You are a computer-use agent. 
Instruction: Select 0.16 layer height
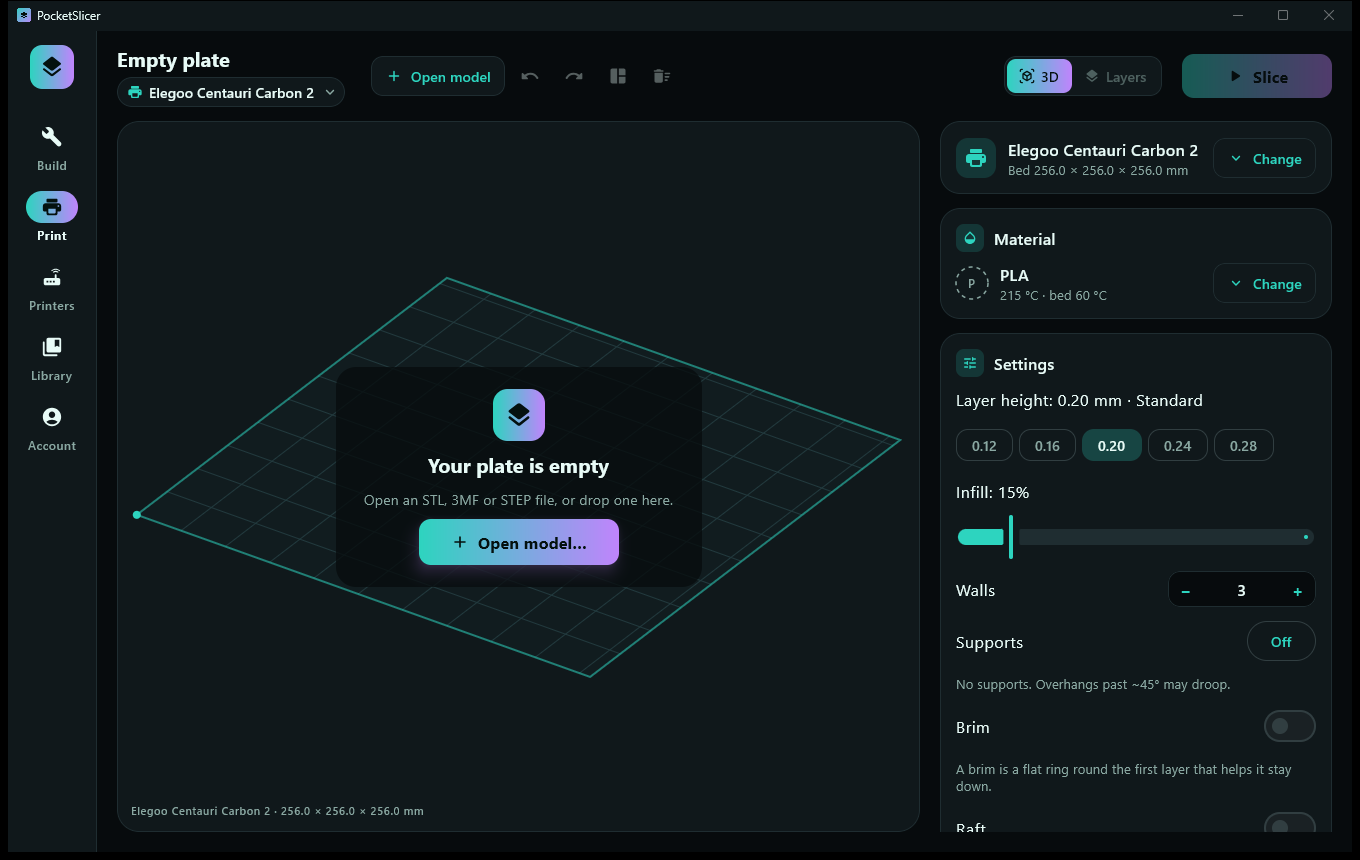pos(1047,445)
